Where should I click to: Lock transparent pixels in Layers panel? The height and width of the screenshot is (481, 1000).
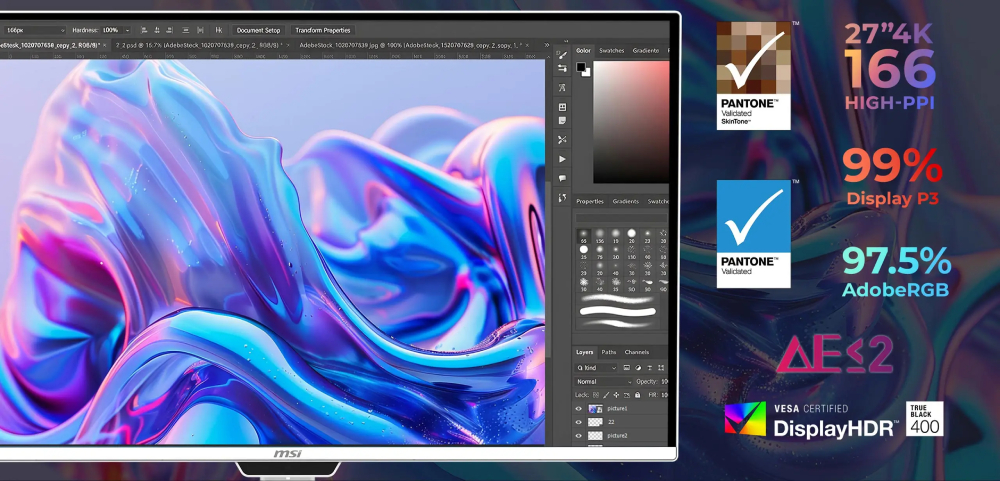tap(596, 396)
